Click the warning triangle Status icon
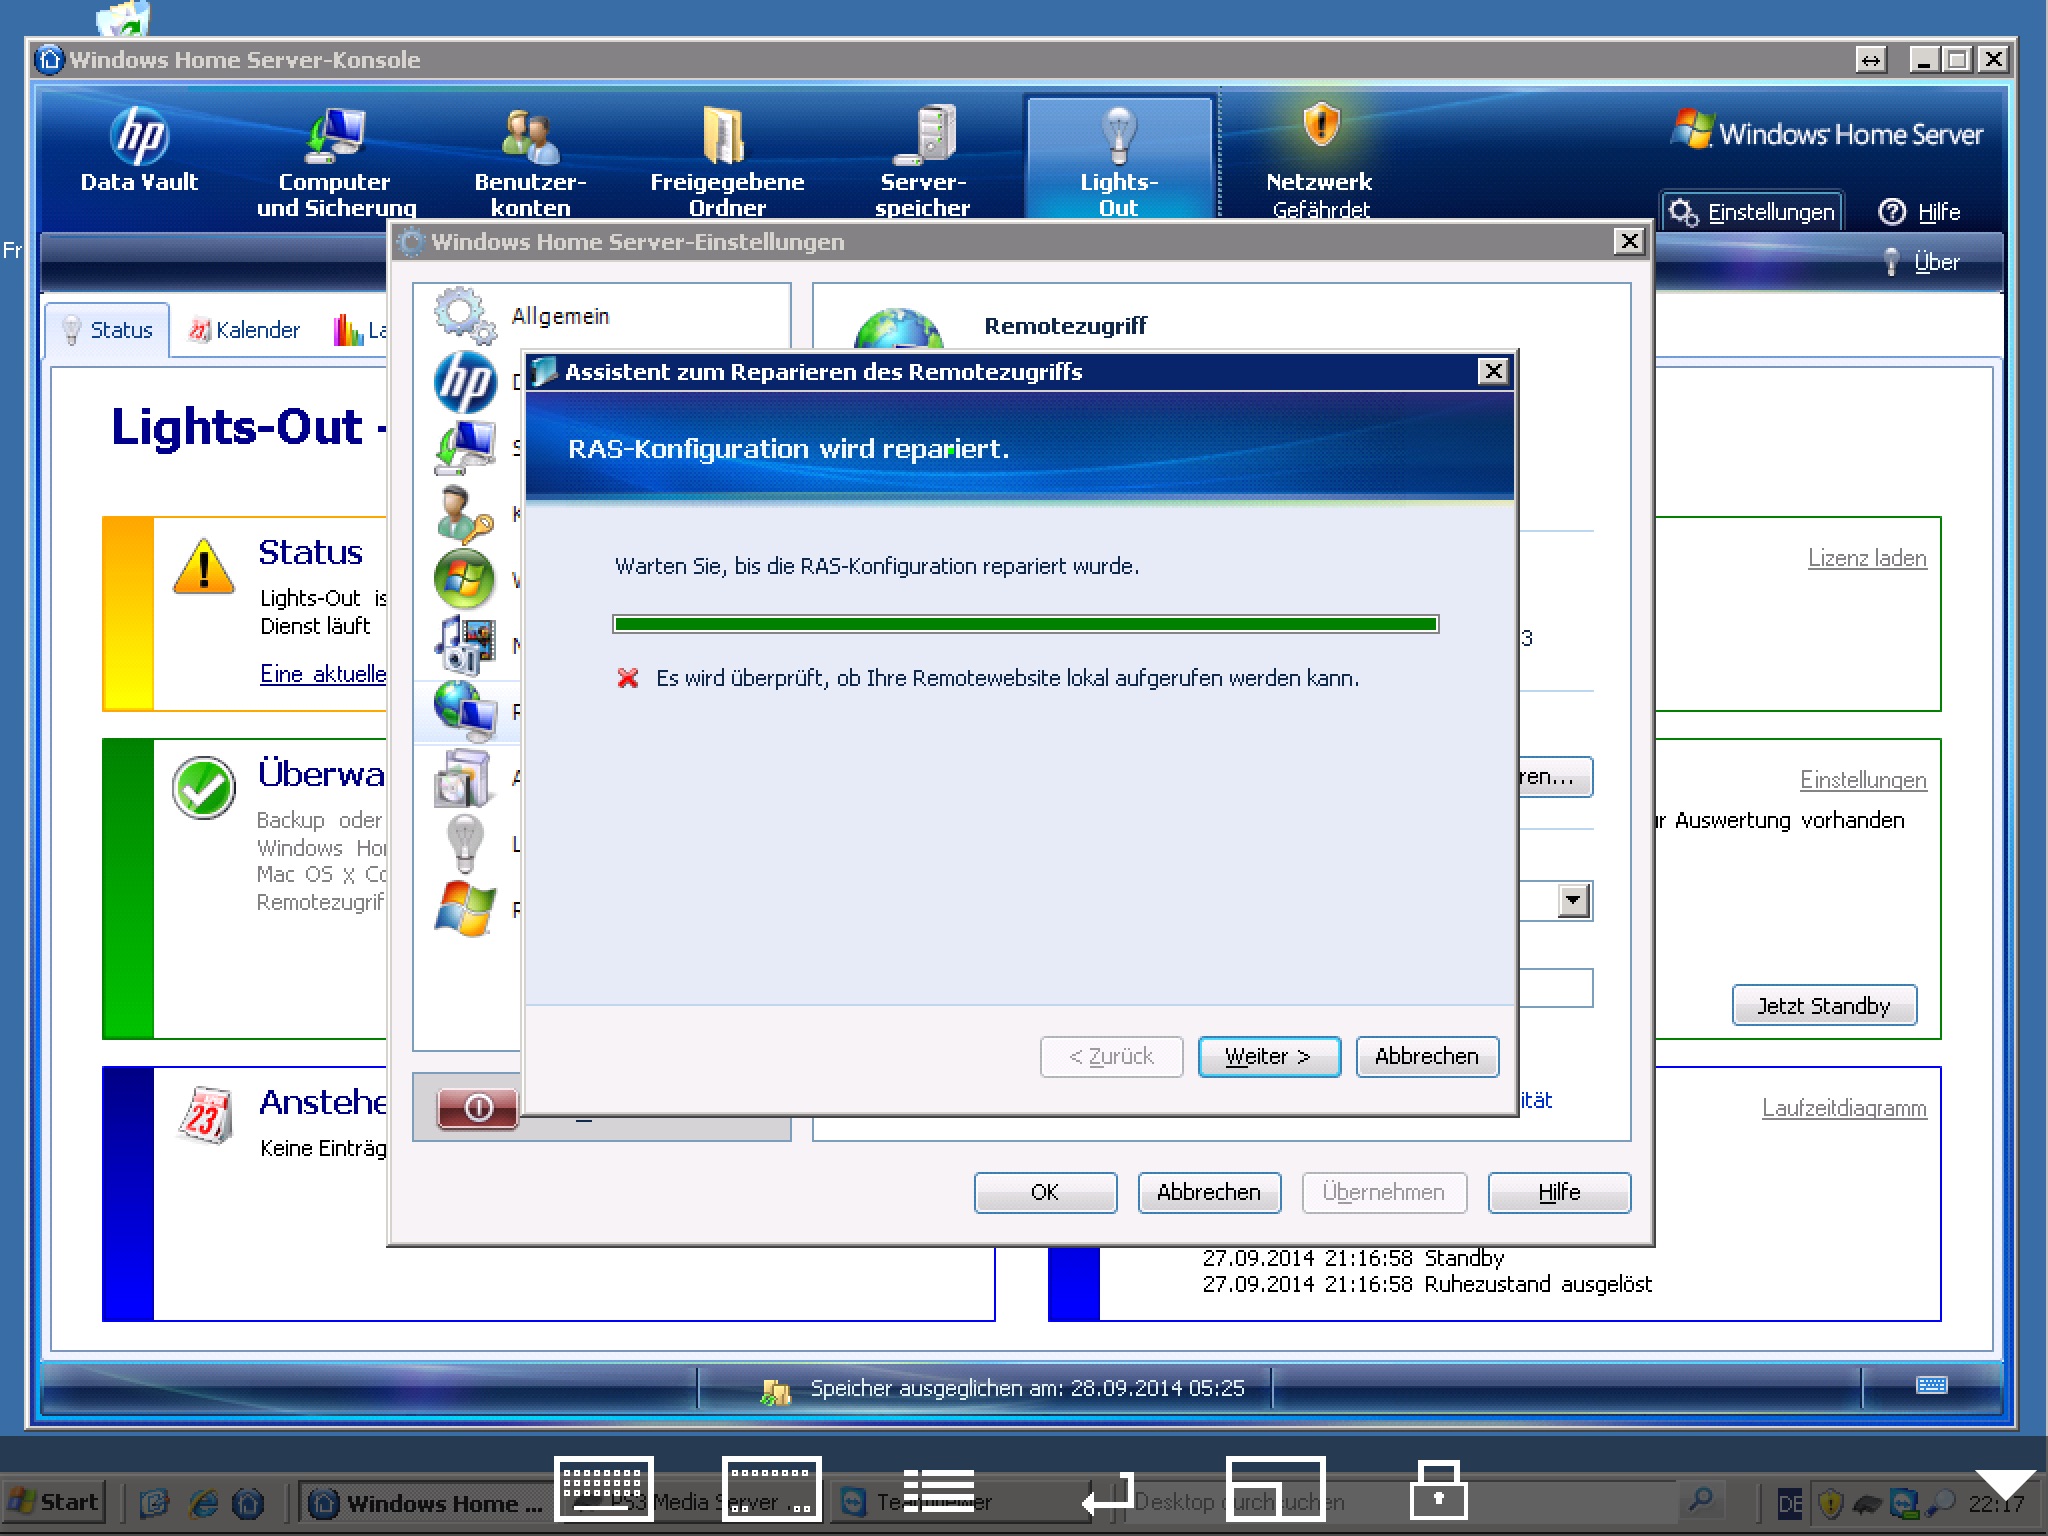 (x=204, y=567)
